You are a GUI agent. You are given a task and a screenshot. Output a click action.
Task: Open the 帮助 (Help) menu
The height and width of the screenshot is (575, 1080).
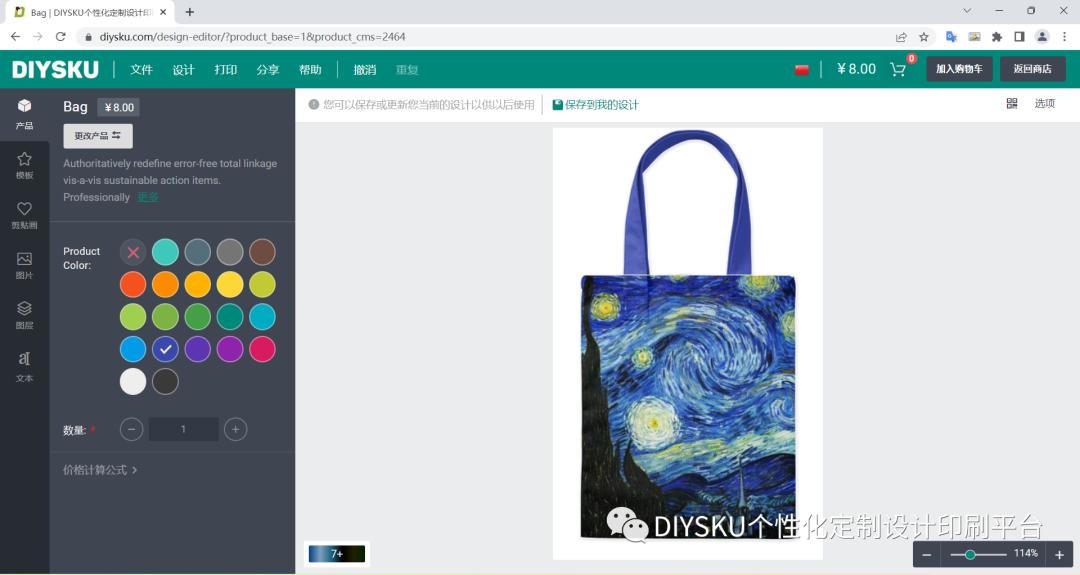click(x=310, y=70)
